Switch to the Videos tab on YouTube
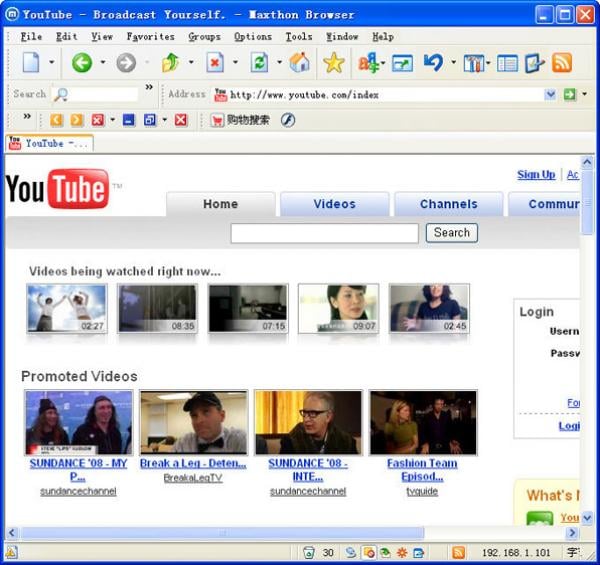The width and height of the screenshot is (600, 565). (x=334, y=204)
